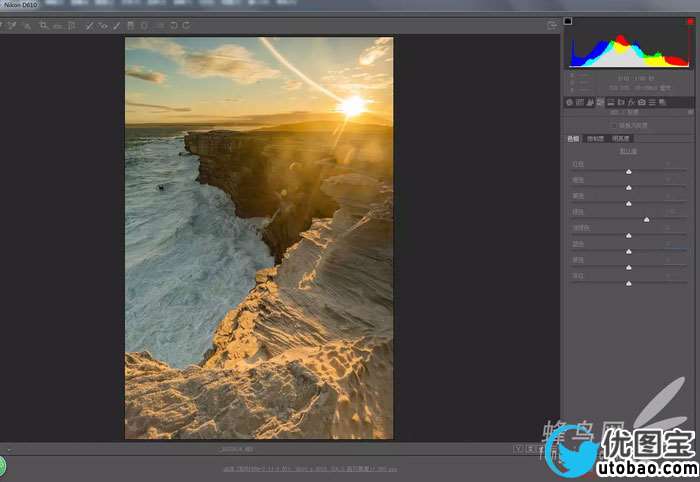This screenshot has height=482, width=700.
Task: Open the Camera Calibration panel tab
Action: point(642,102)
